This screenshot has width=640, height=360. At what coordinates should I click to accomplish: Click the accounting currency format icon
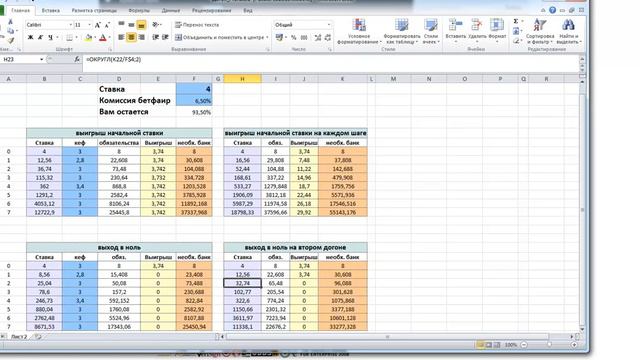pyautogui.click(x=280, y=38)
